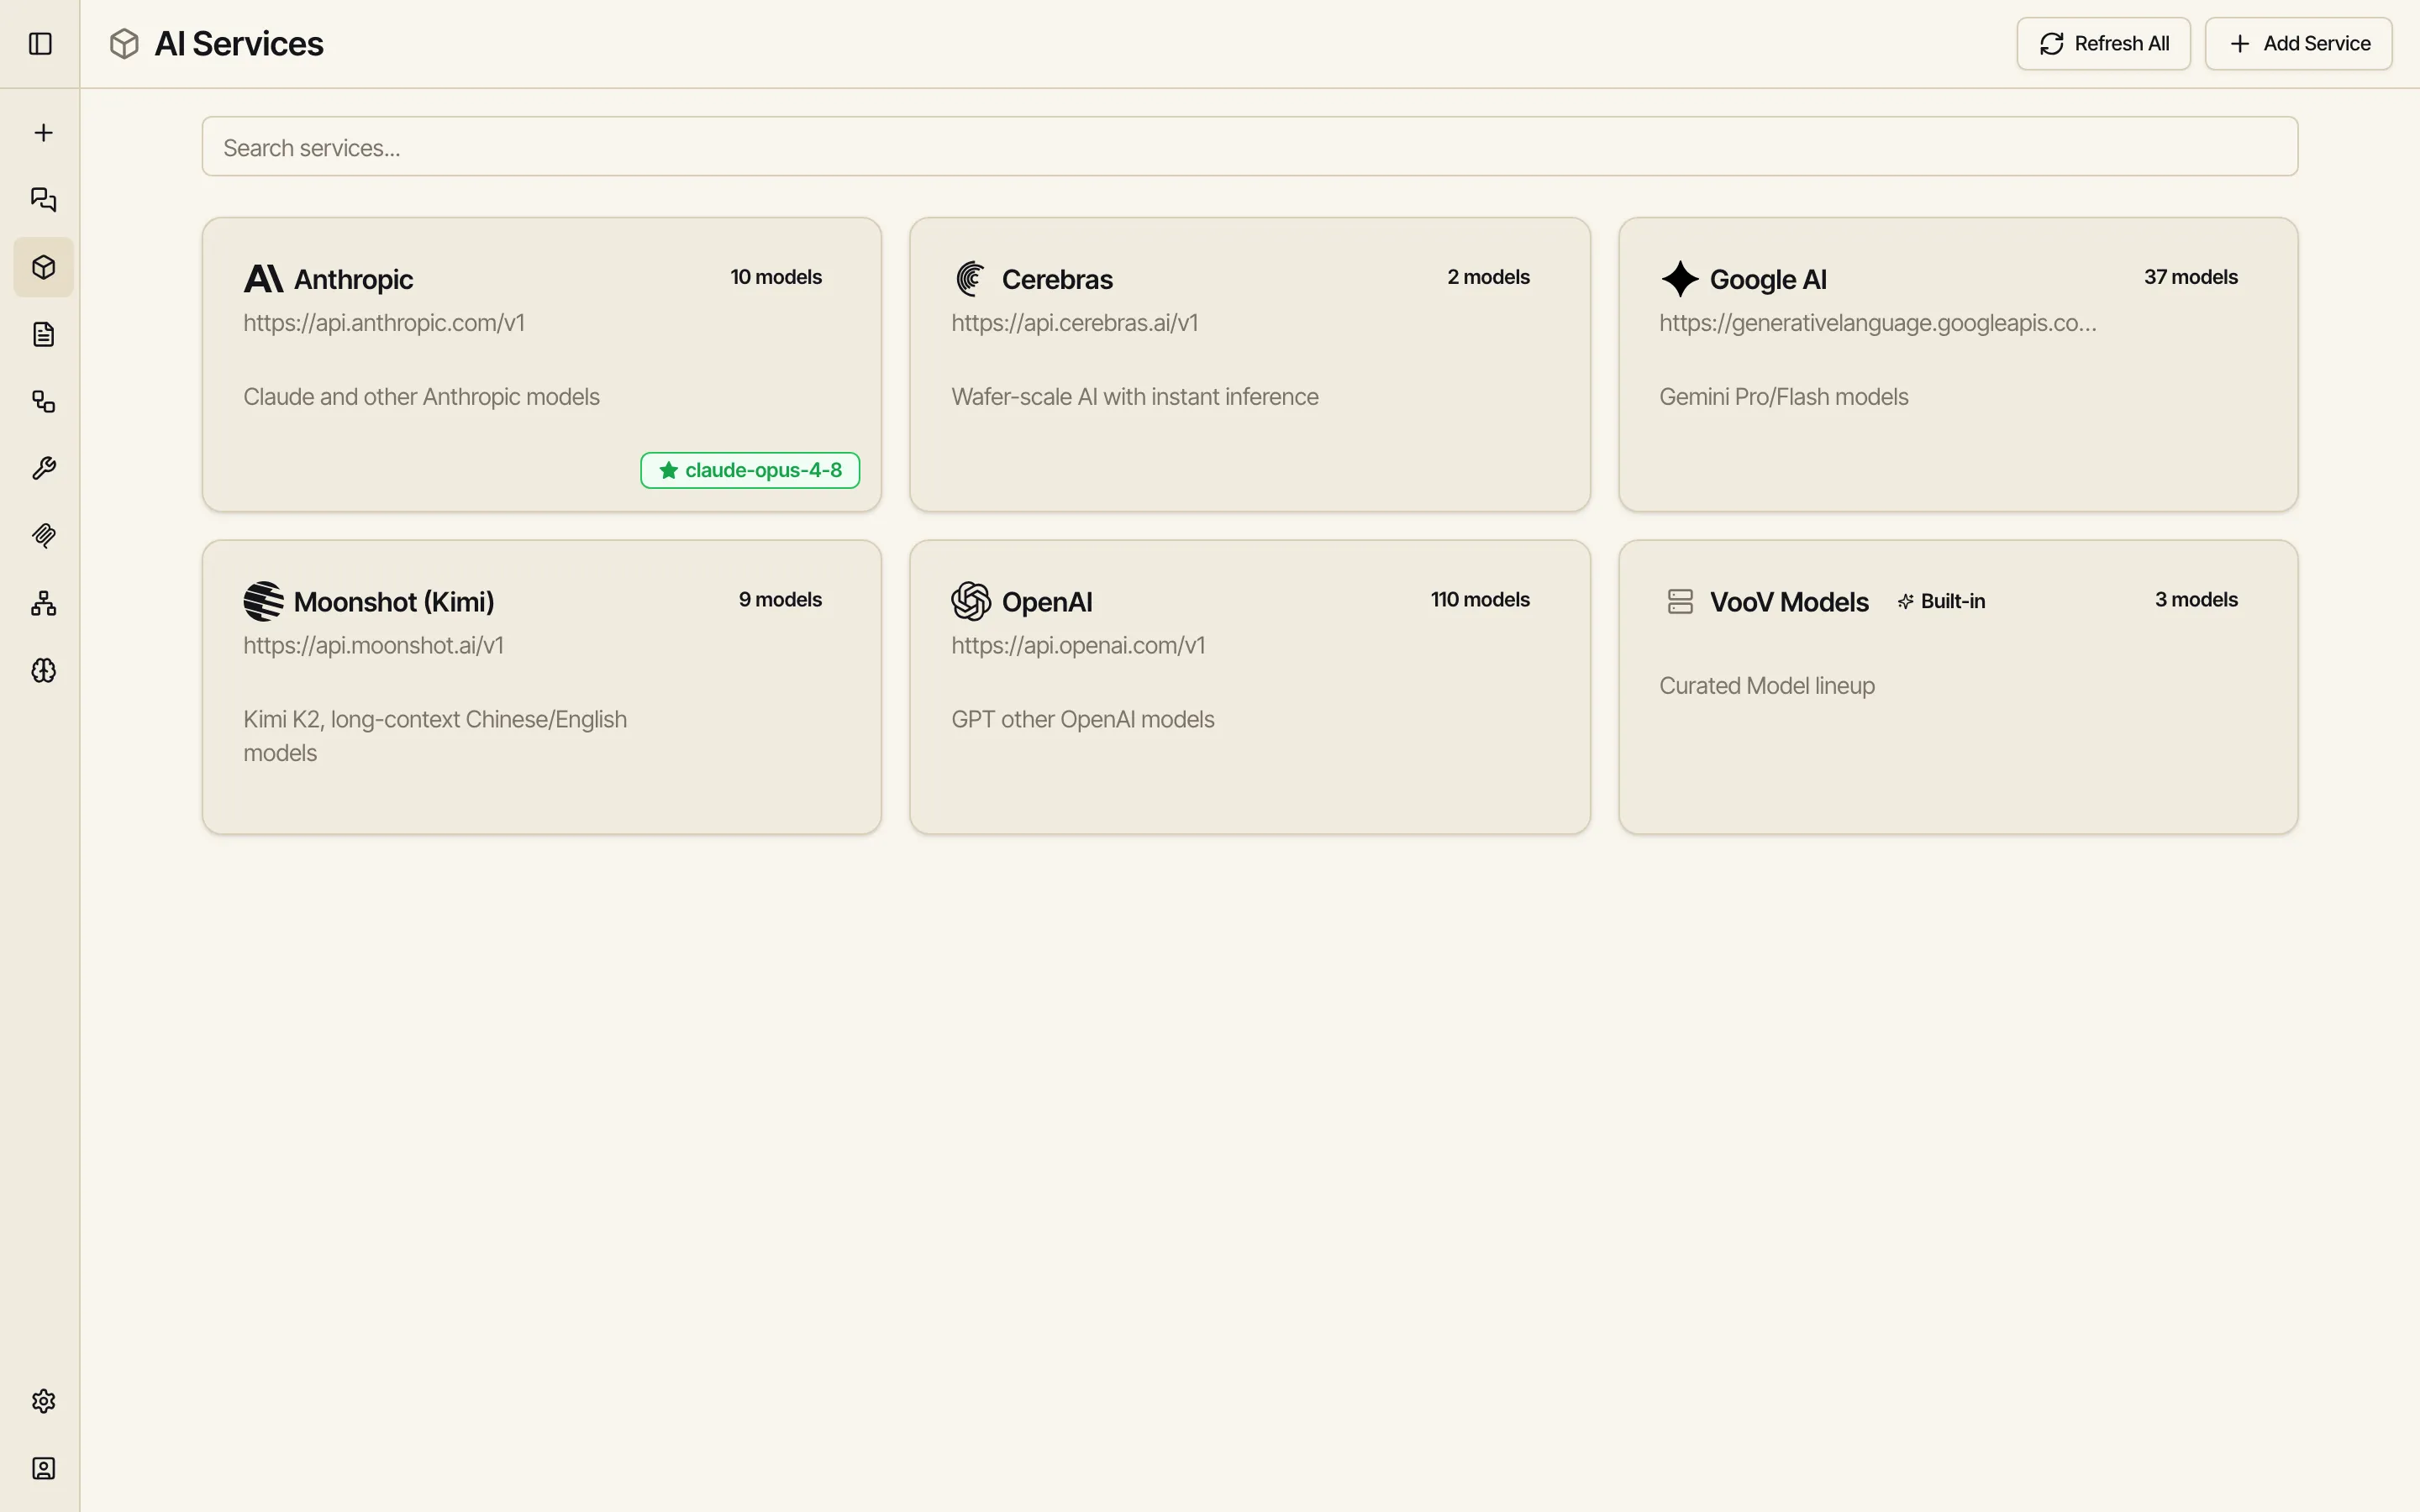The width and height of the screenshot is (2420, 1512).
Task: Open the OpenAI service card title
Action: coord(1047,602)
